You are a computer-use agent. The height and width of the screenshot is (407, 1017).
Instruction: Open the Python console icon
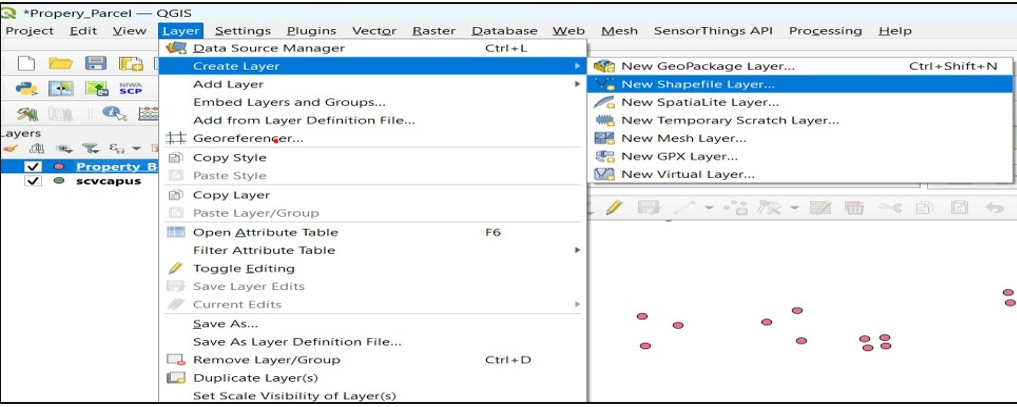point(26,89)
